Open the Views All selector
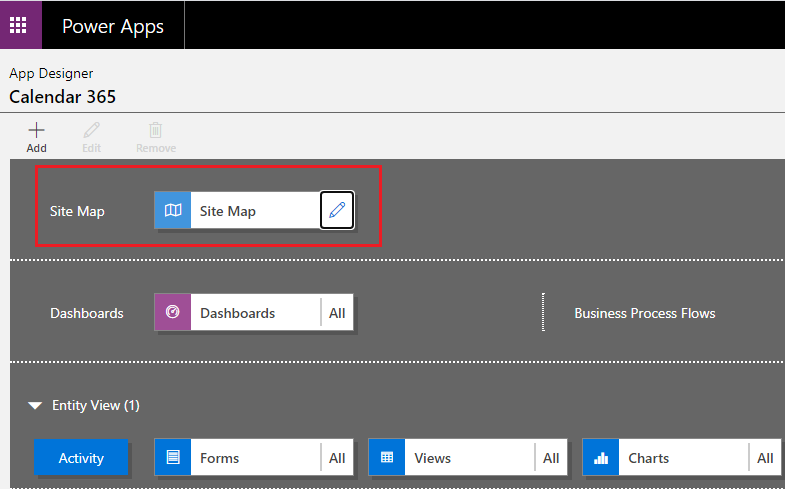Image resolution: width=785 pixels, height=489 pixels. tap(551, 458)
